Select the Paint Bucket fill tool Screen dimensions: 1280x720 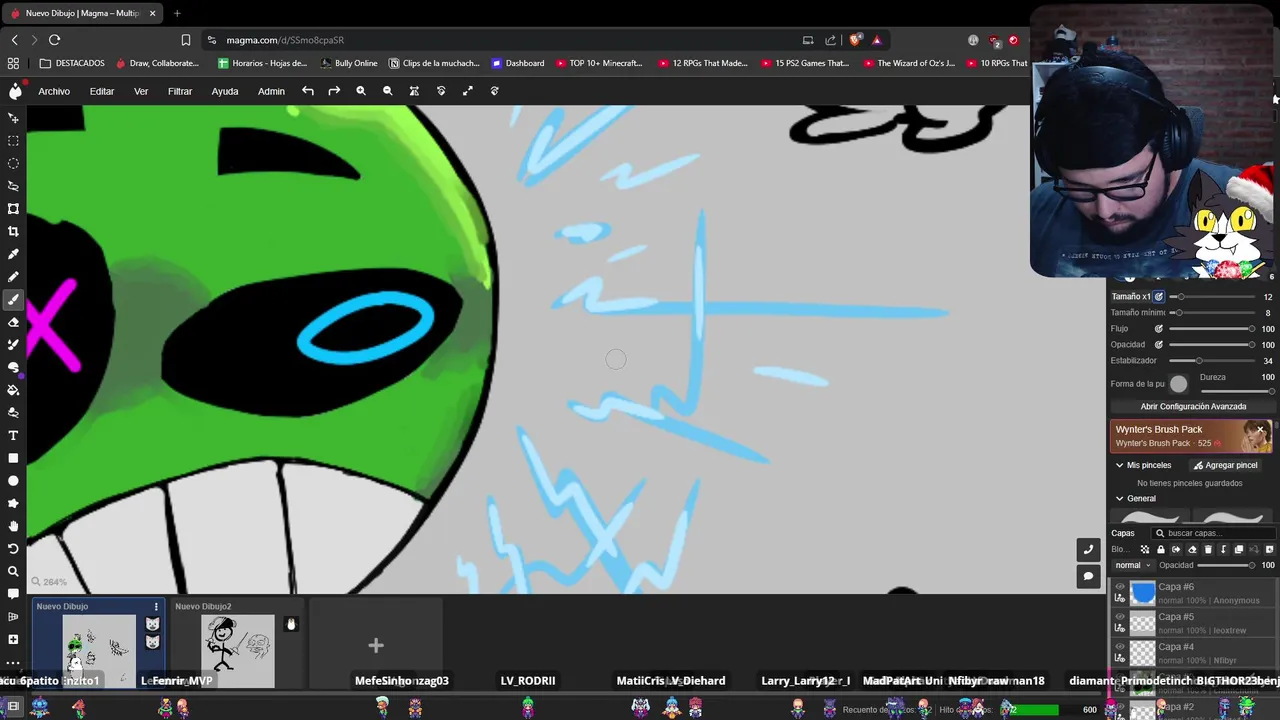(x=13, y=390)
